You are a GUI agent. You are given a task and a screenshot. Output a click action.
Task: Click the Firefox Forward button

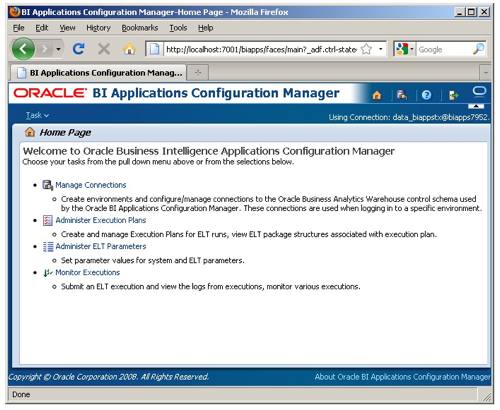(44, 50)
